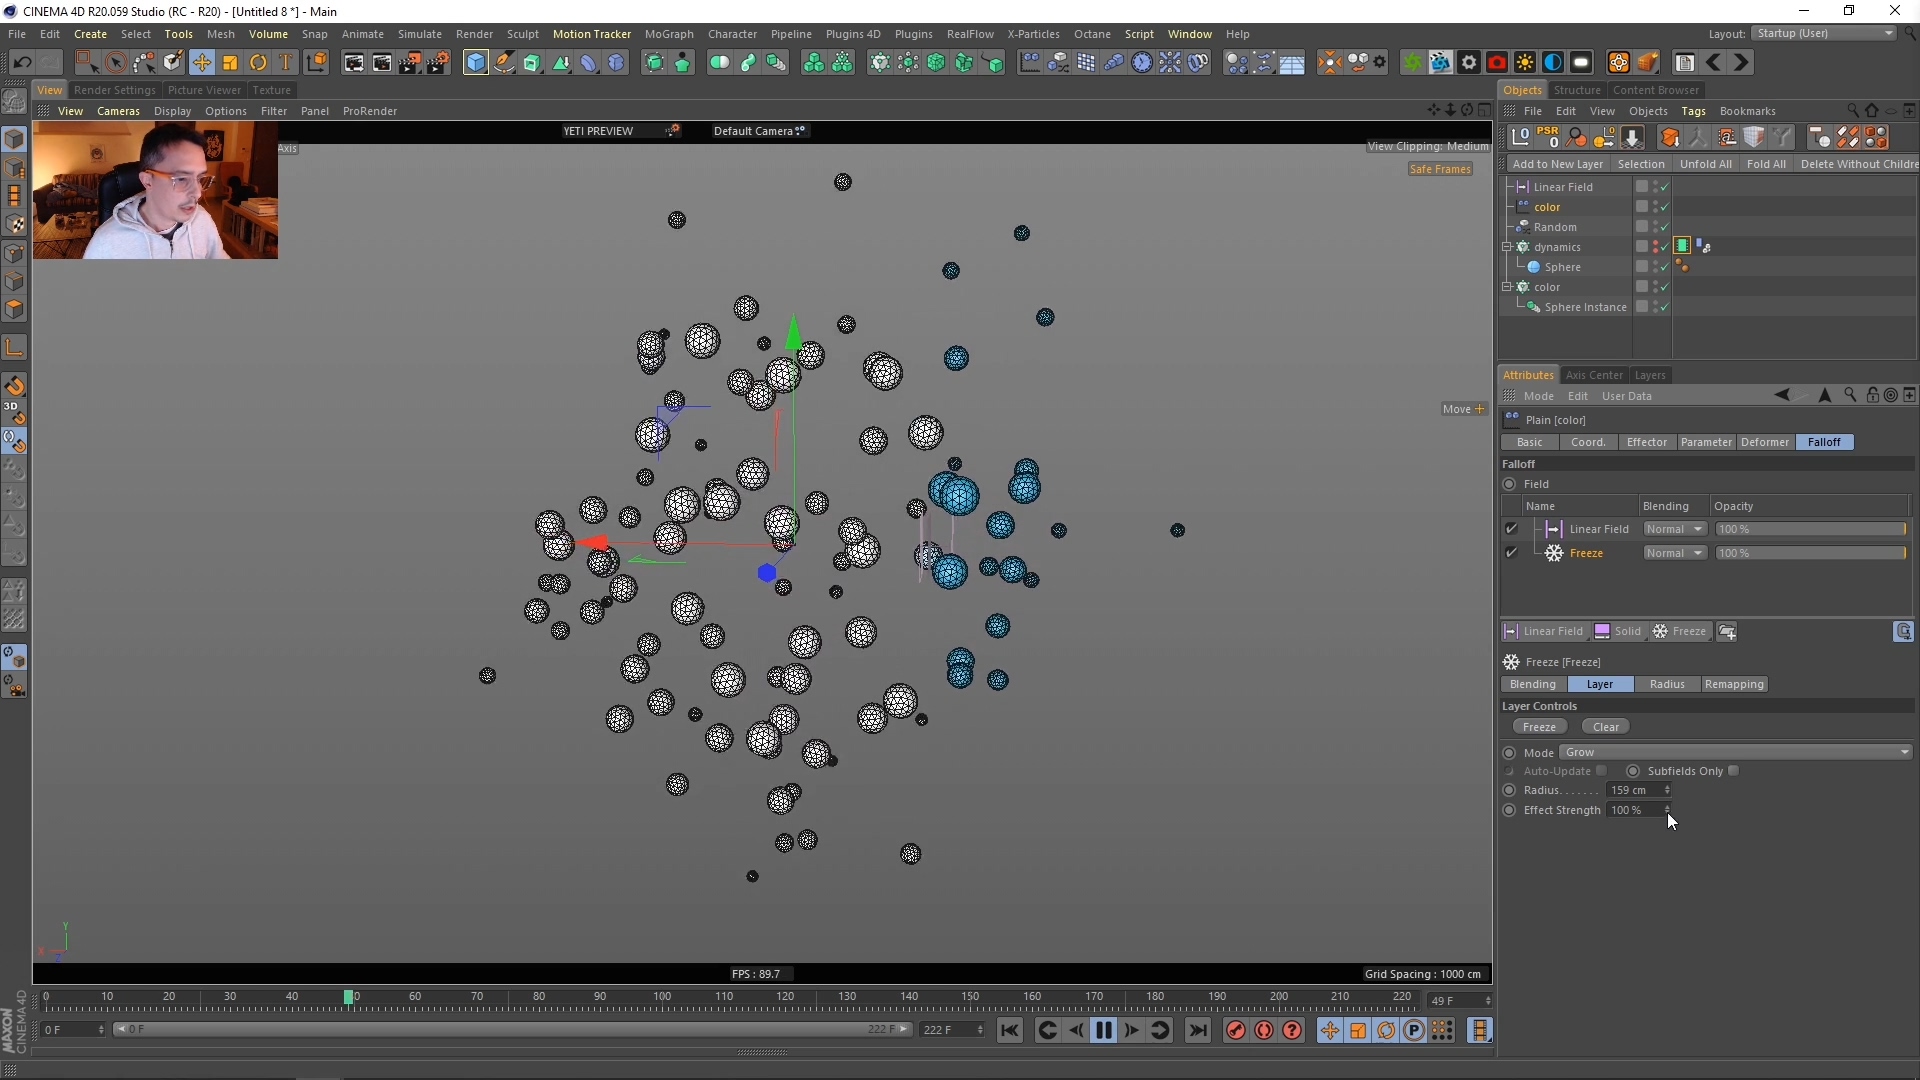This screenshot has height=1080, width=1920.
Task: Click Unfold All in the Object Manager
Action: tap(1705, 163)
